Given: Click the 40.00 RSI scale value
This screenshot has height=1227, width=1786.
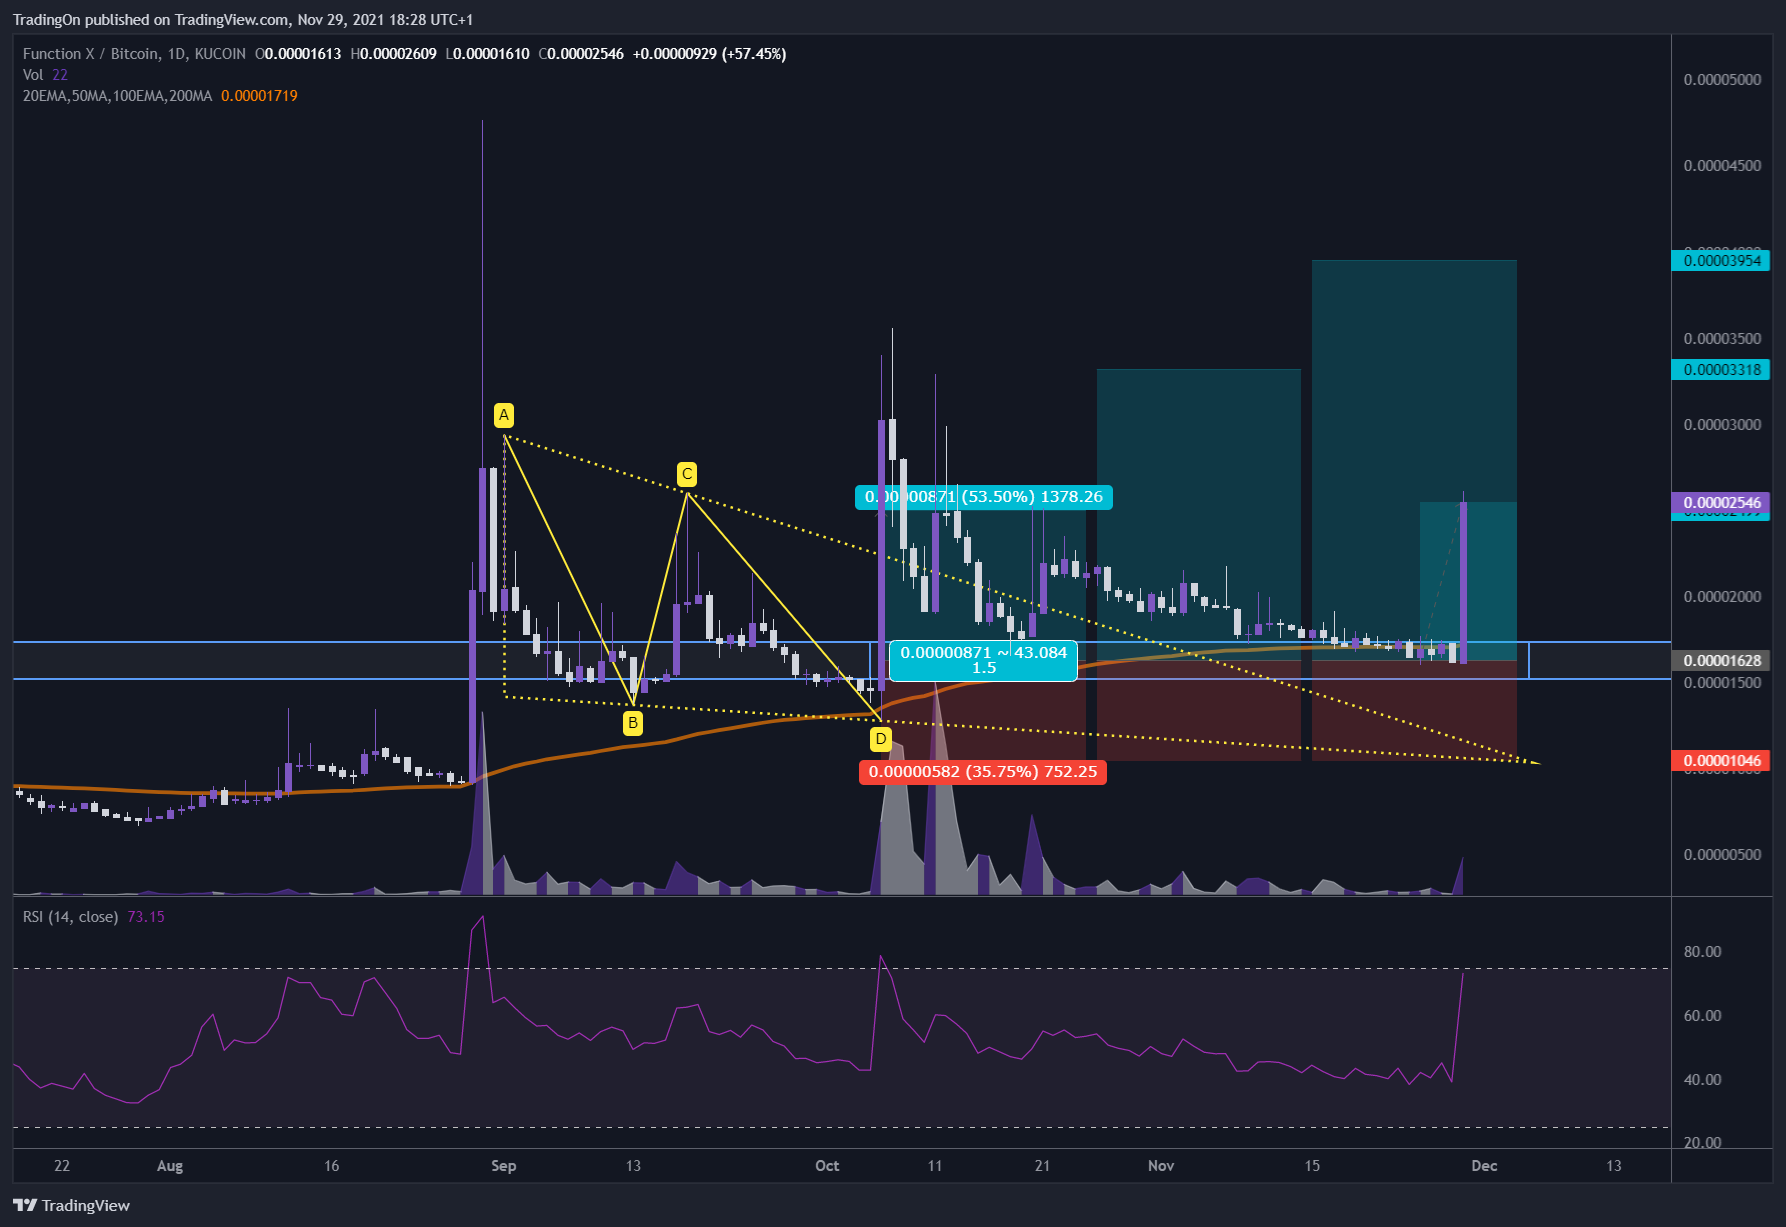Looking at the screenshot, I should pos(1702,1080).
